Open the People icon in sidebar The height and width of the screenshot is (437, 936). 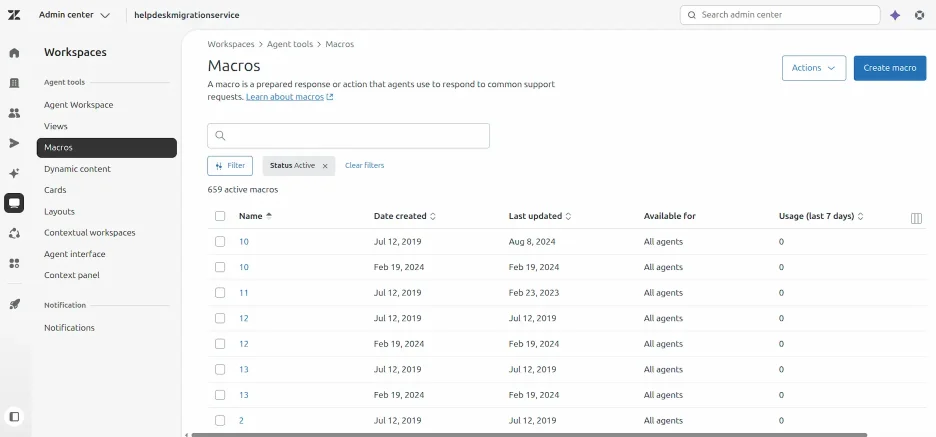[14, 113]
